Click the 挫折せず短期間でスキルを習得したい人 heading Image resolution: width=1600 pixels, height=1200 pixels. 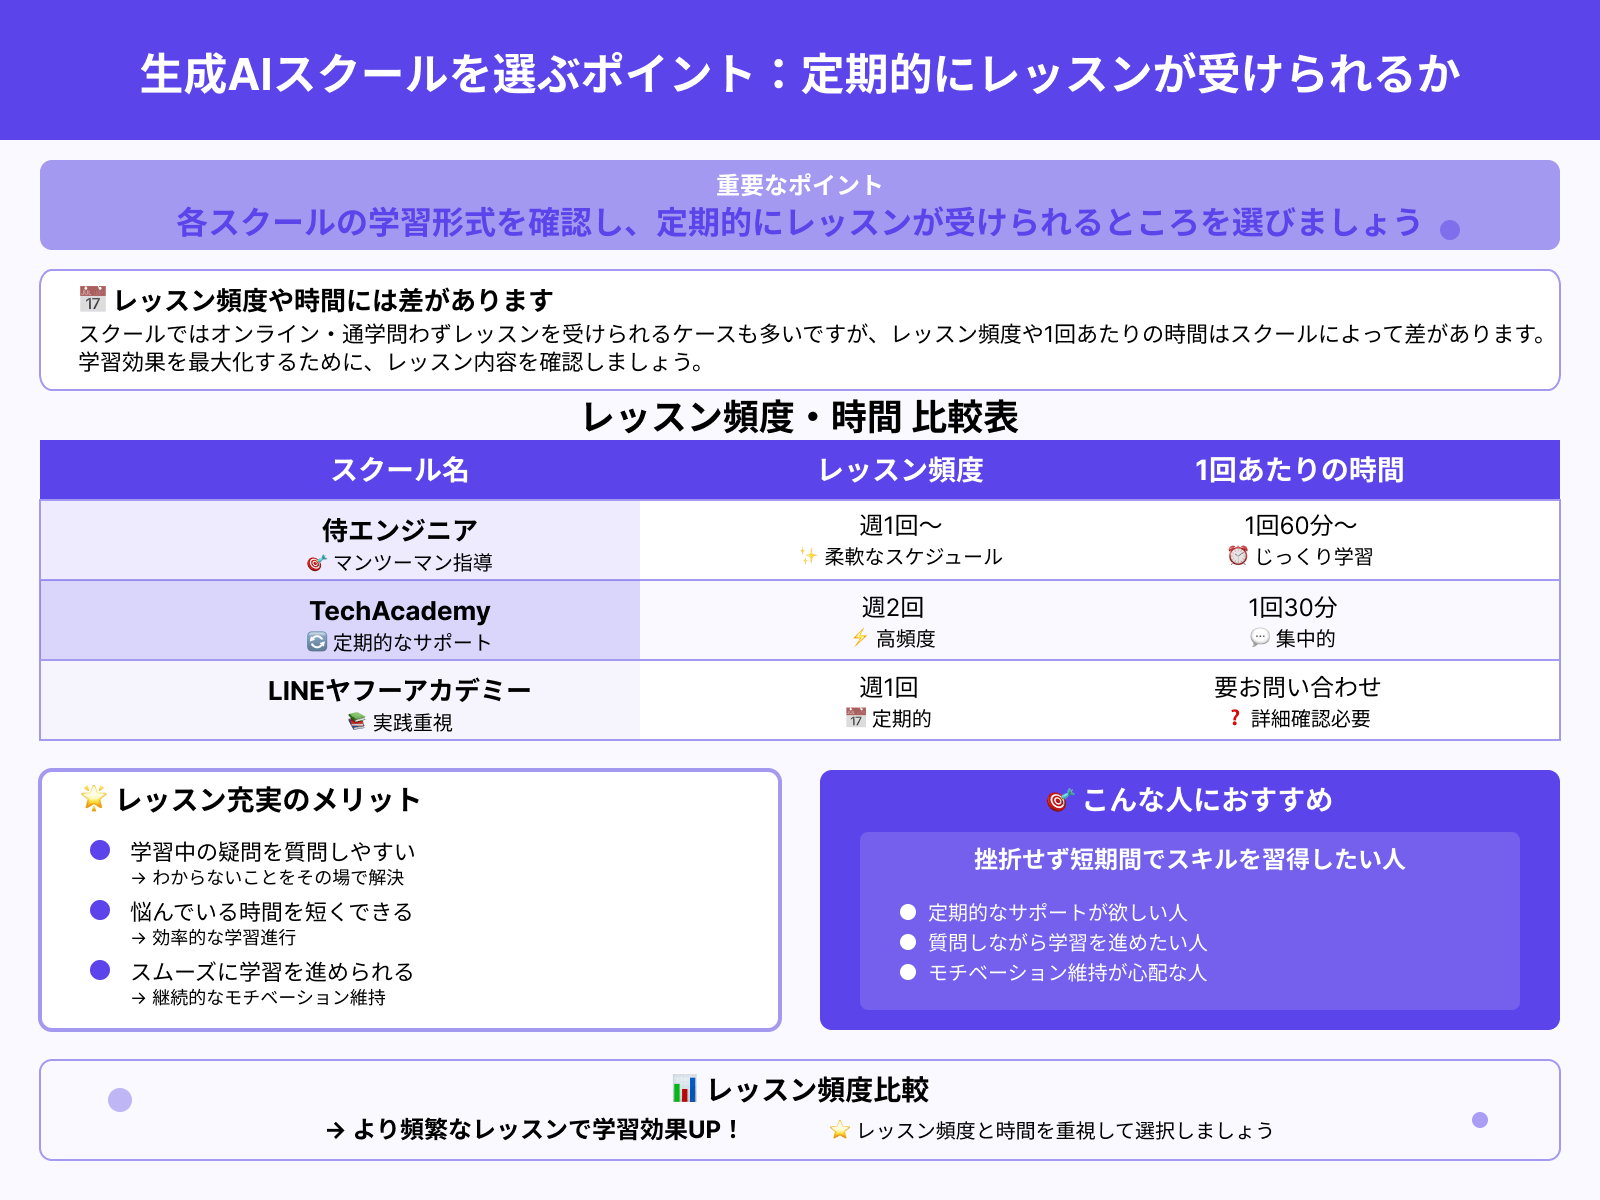[x=1190, y=859]
